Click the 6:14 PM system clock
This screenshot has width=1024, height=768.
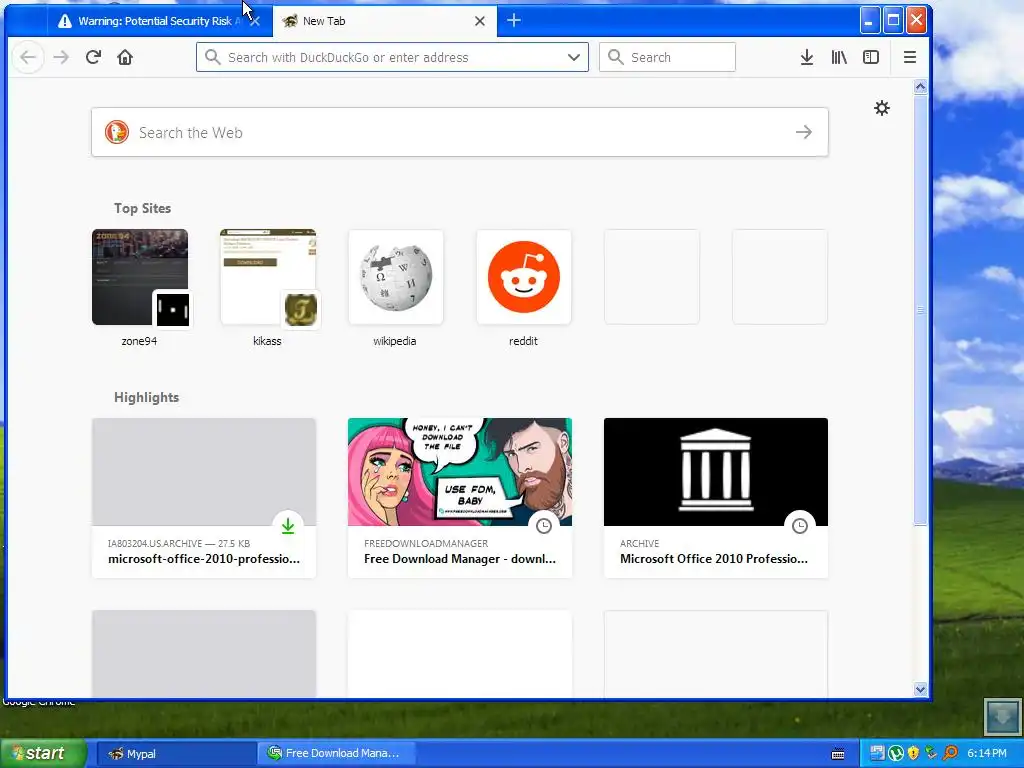987,754
